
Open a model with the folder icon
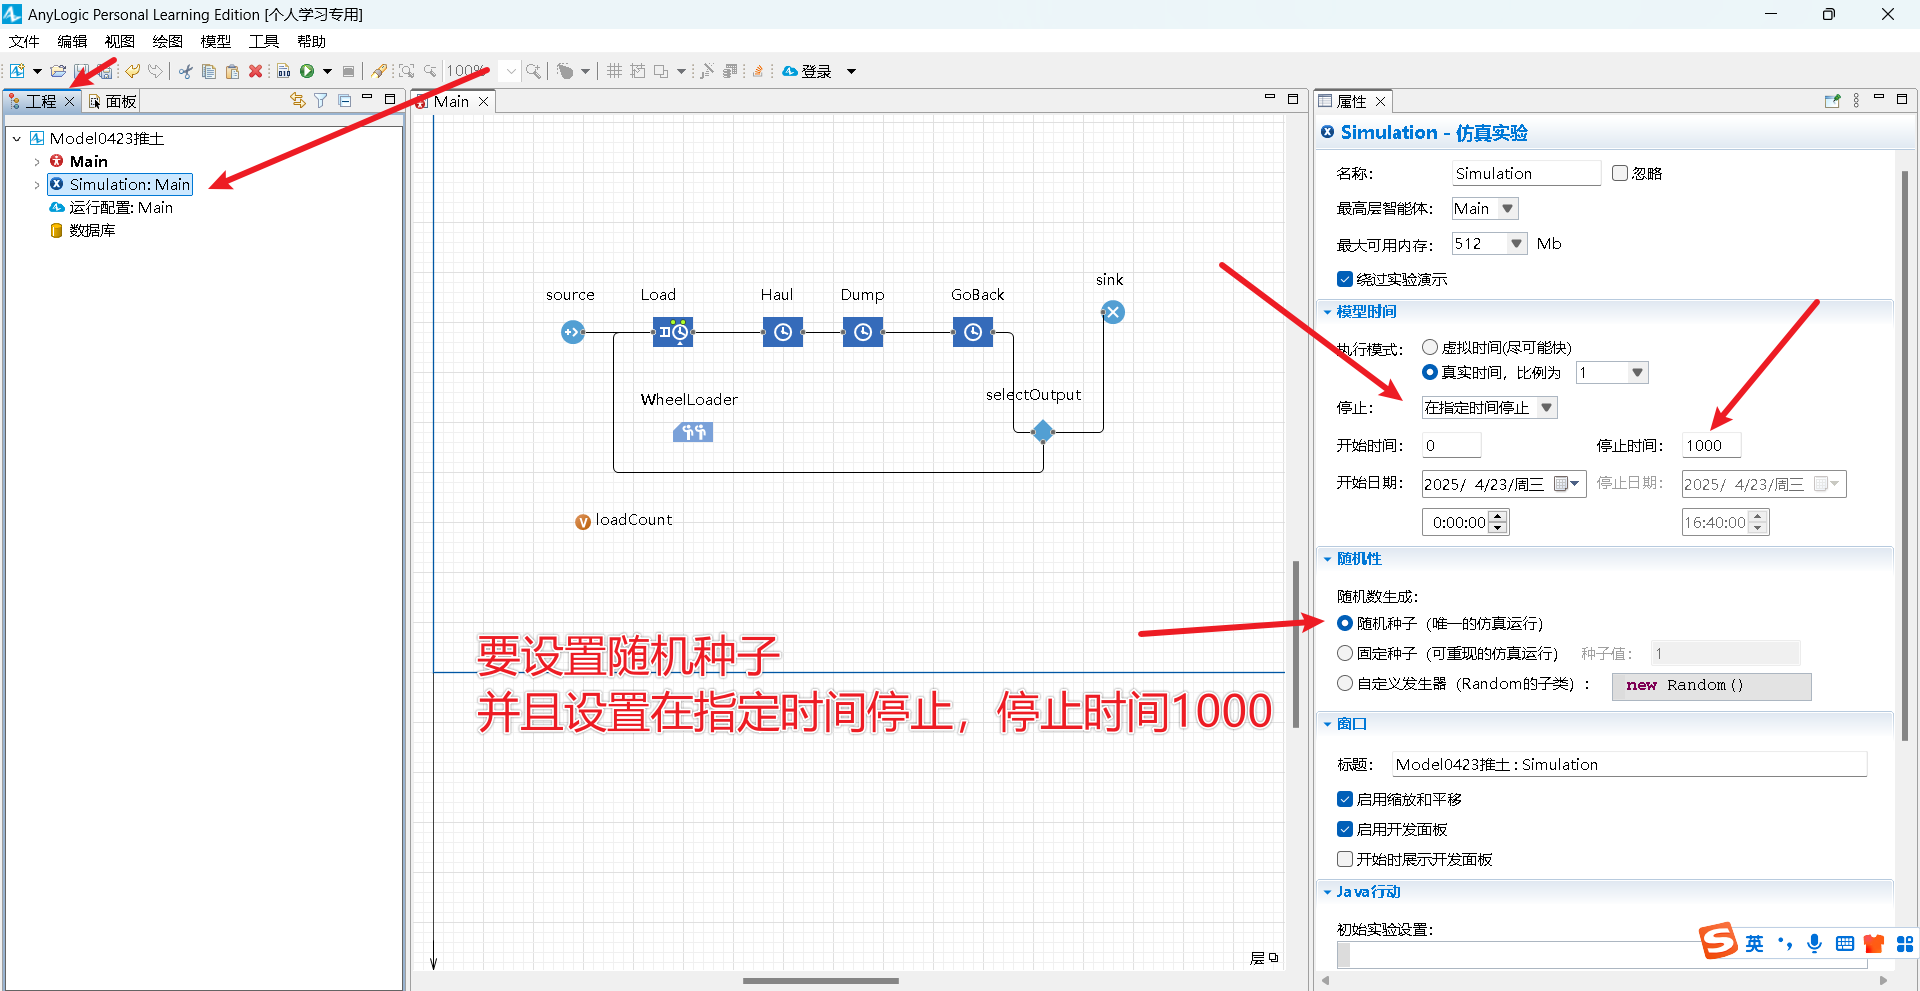click(58, 71)
